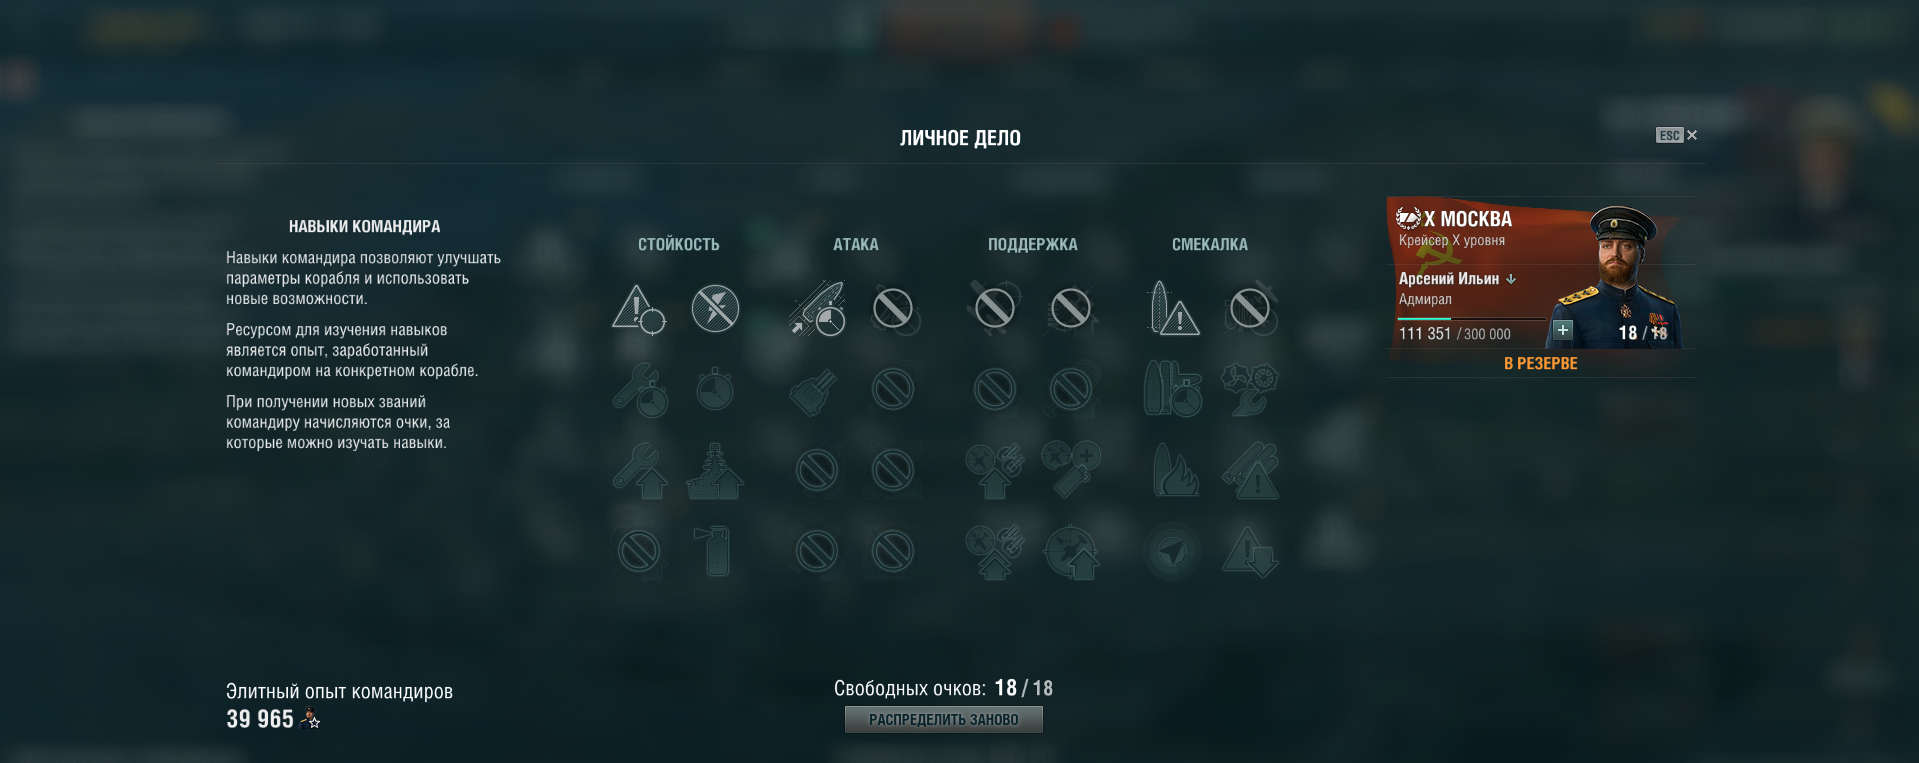Select the aircraft crosshair with up arrow skill
1919x763 pixels.
click(x=1071, y=551)
